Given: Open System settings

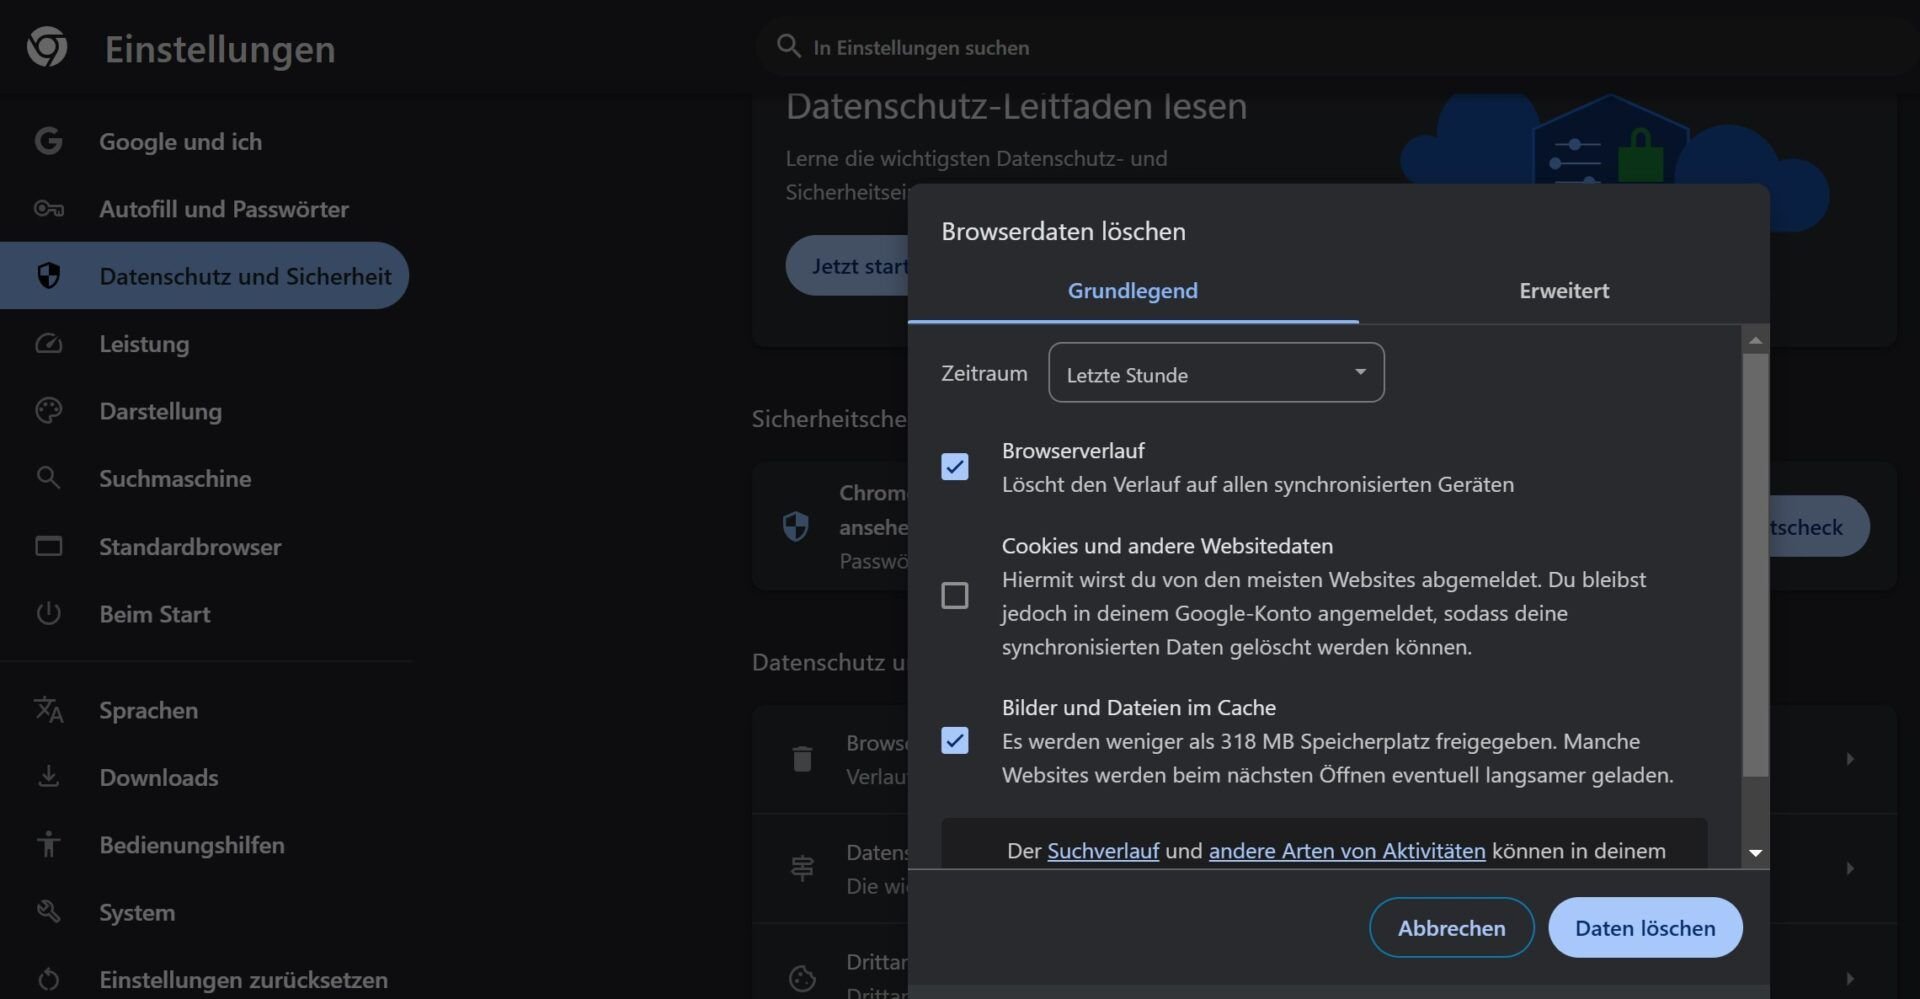Looking at the screenshot, I should point(137,912).
